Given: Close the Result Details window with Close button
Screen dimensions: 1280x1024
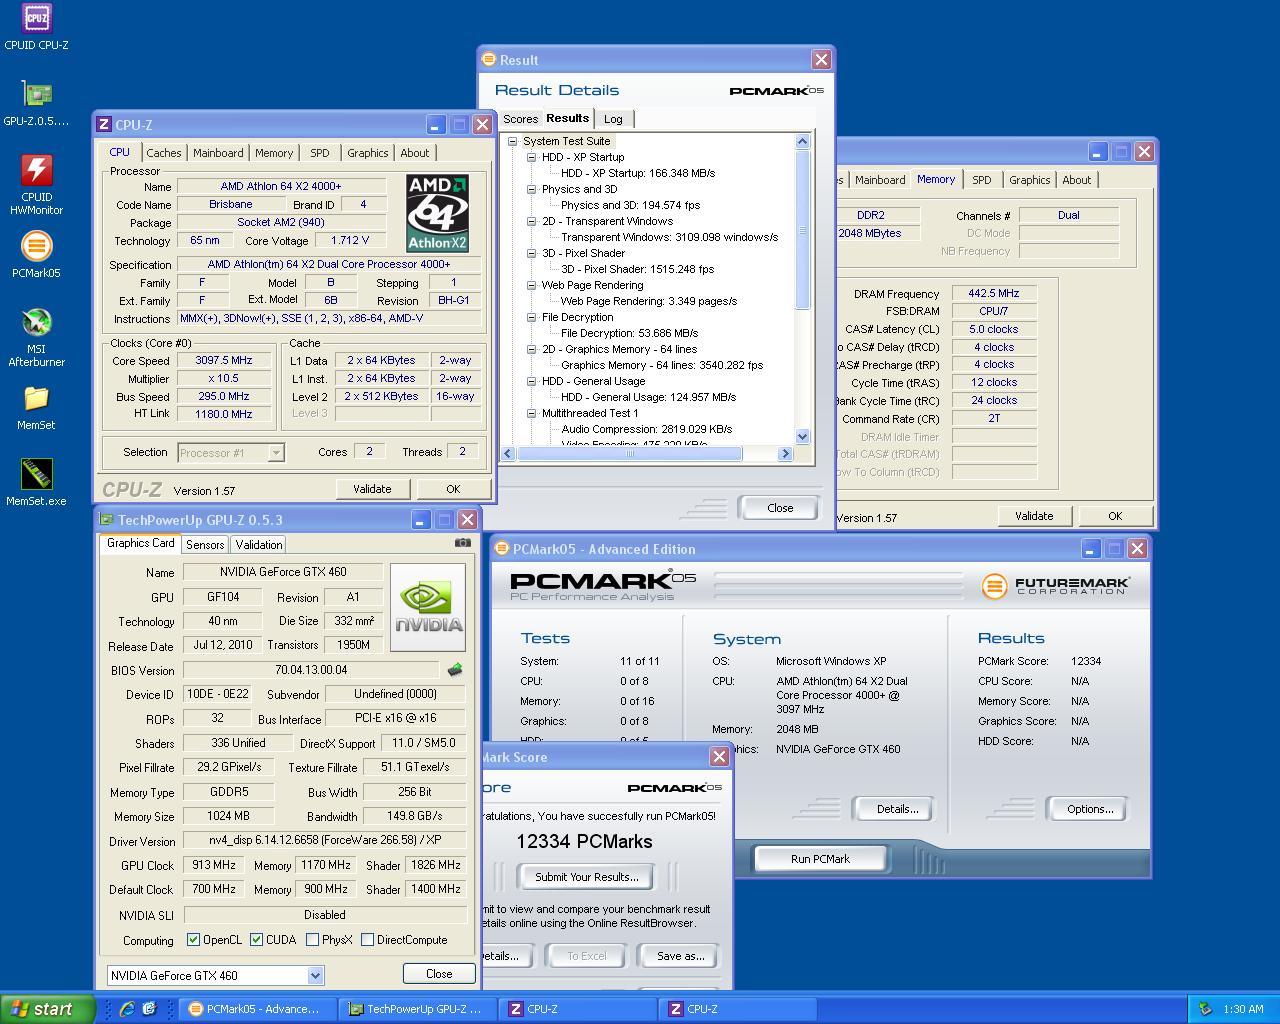Looking at the screenshot, I should (780, 508).
